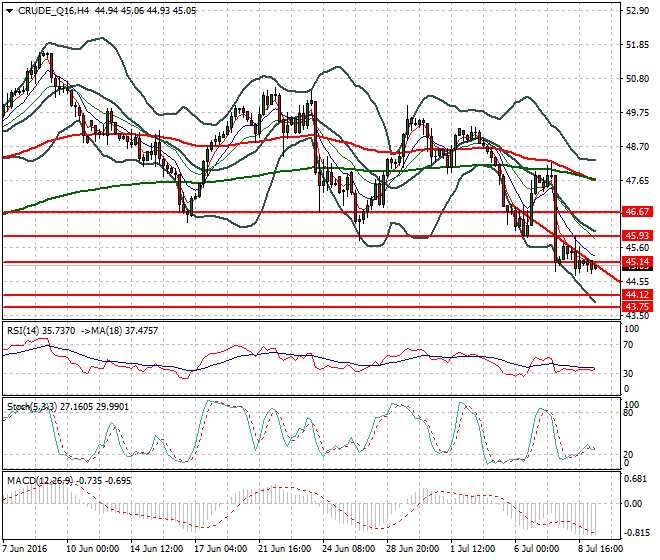Click the 17 Jun 04:00 time label

click(221, 549)
